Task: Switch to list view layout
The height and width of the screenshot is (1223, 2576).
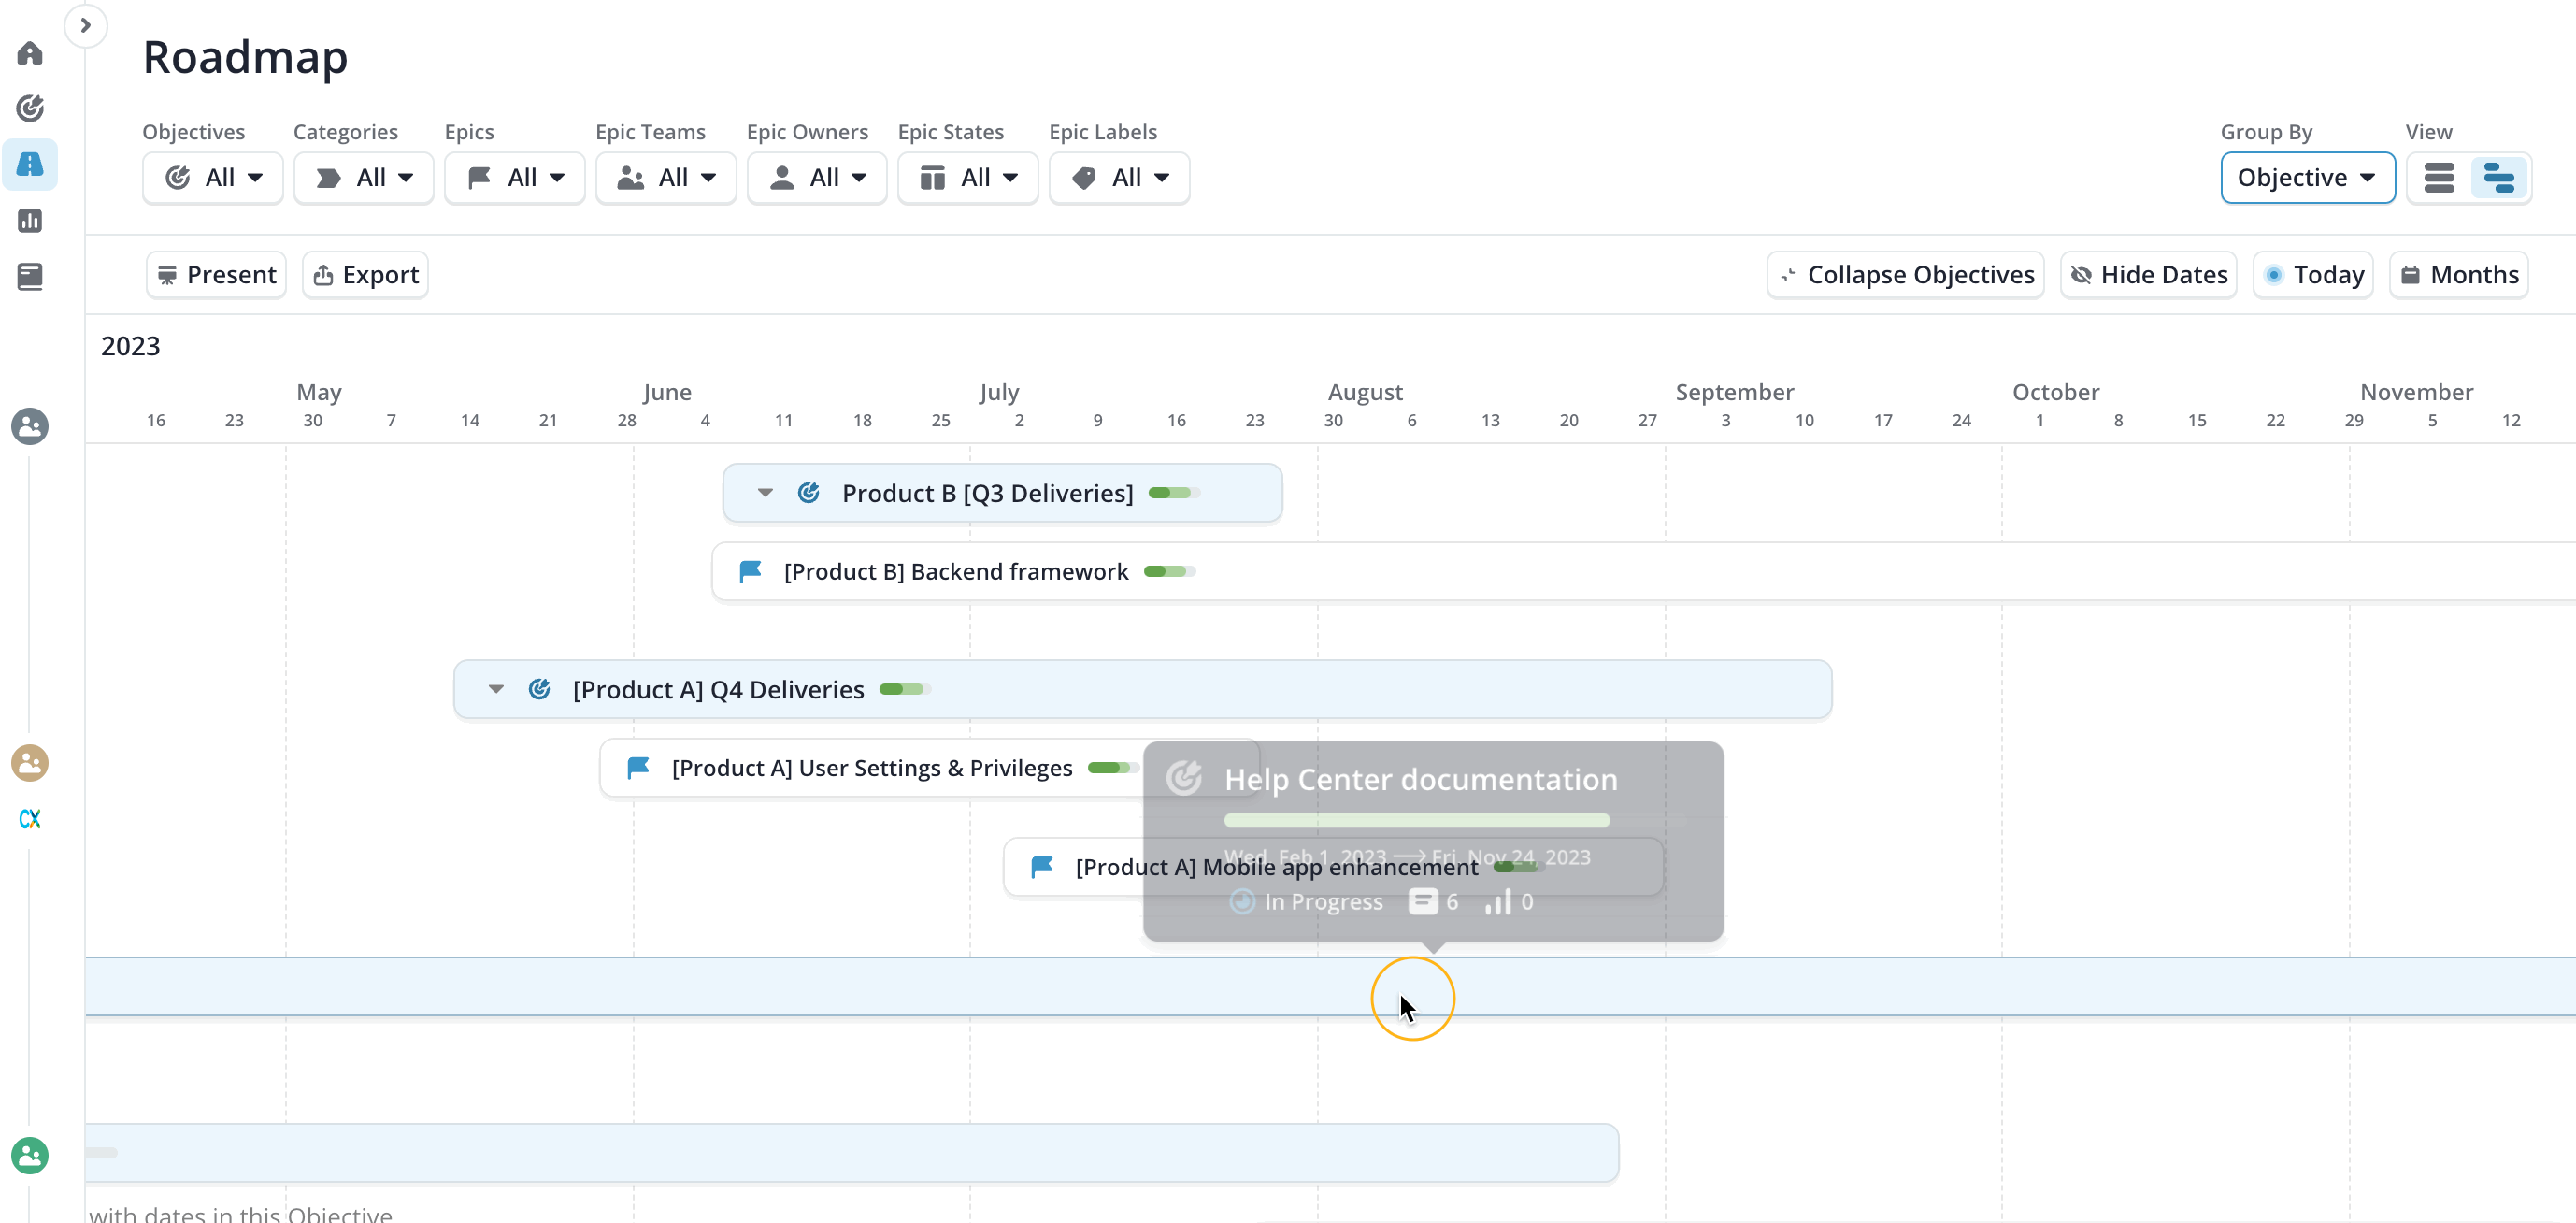Action: 2439,178
